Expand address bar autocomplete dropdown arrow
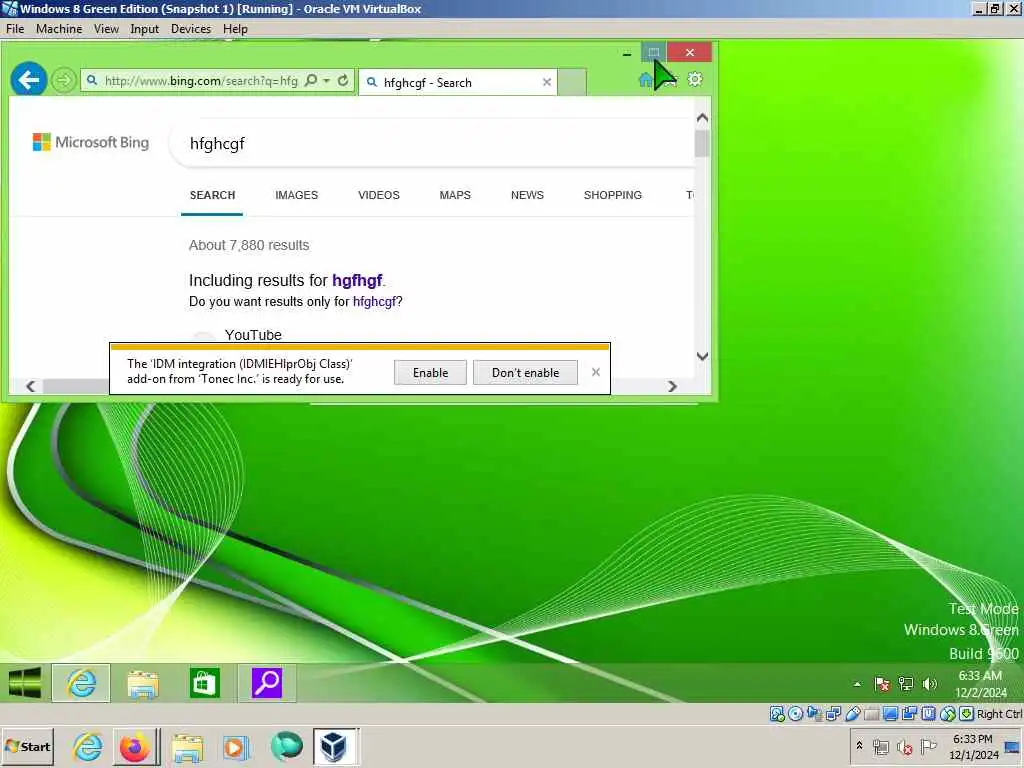 [x=327, y=80]
